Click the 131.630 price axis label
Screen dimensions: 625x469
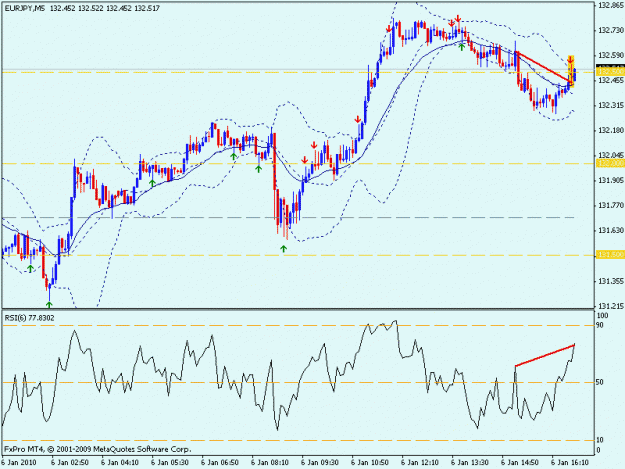(x=610, y=230)
